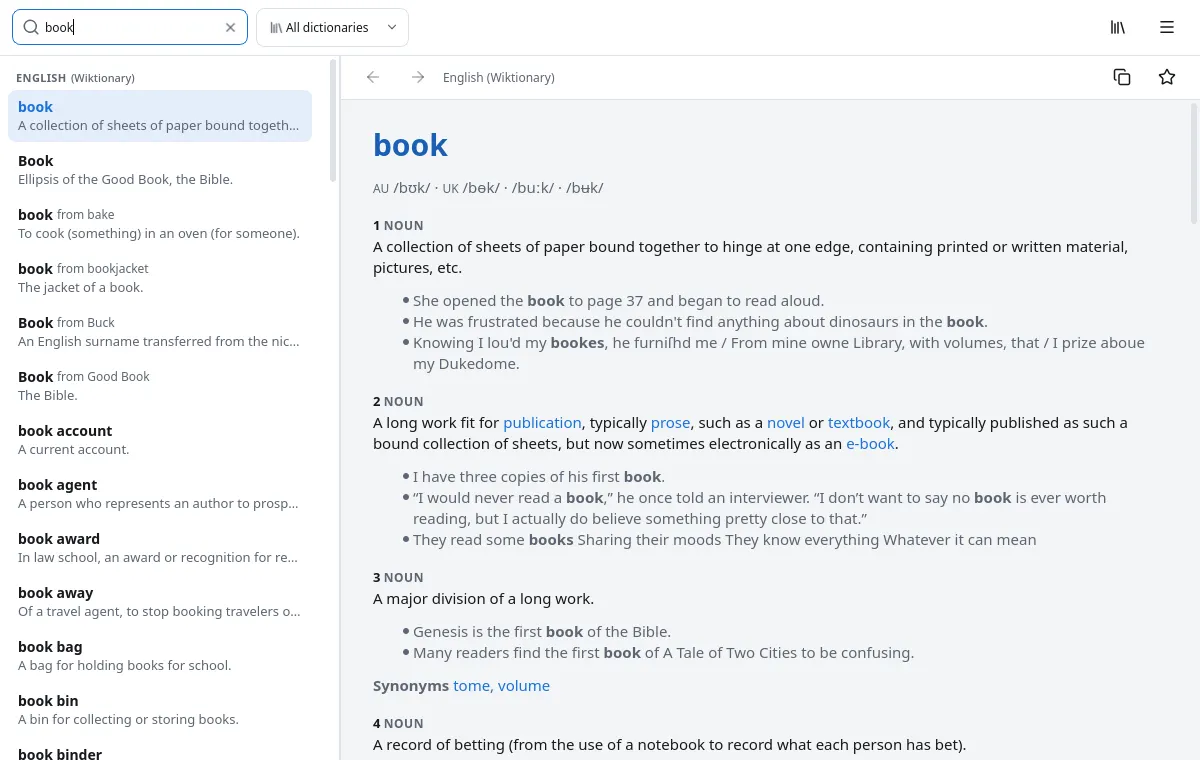Select the 'book bag' result
Viewport: 1200px width, 760px height.
point(160,656)
